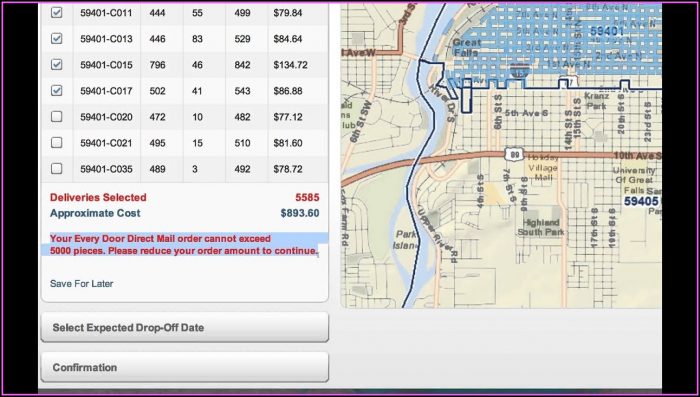Uncheck route 59401-C013 checkbox

point(56,38)
